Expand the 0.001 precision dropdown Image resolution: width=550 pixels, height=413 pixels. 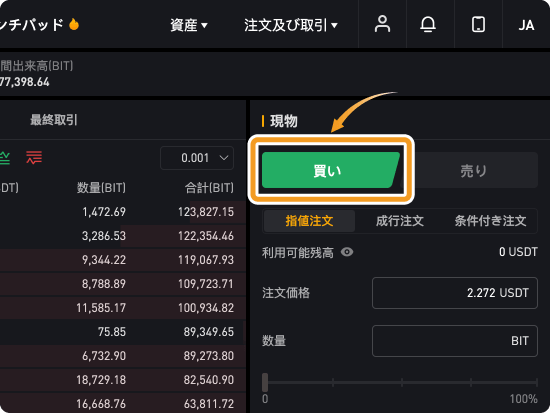tap(197, 158)
